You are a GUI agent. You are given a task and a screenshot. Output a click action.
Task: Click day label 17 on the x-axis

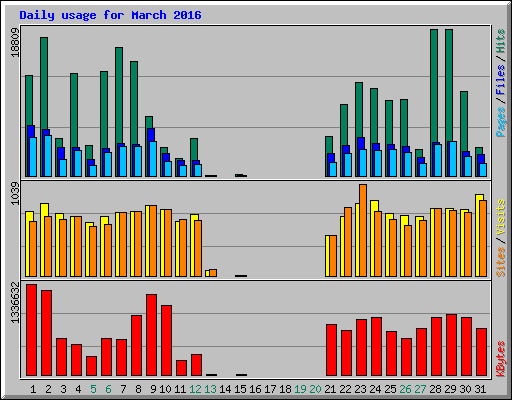point(270,389)
